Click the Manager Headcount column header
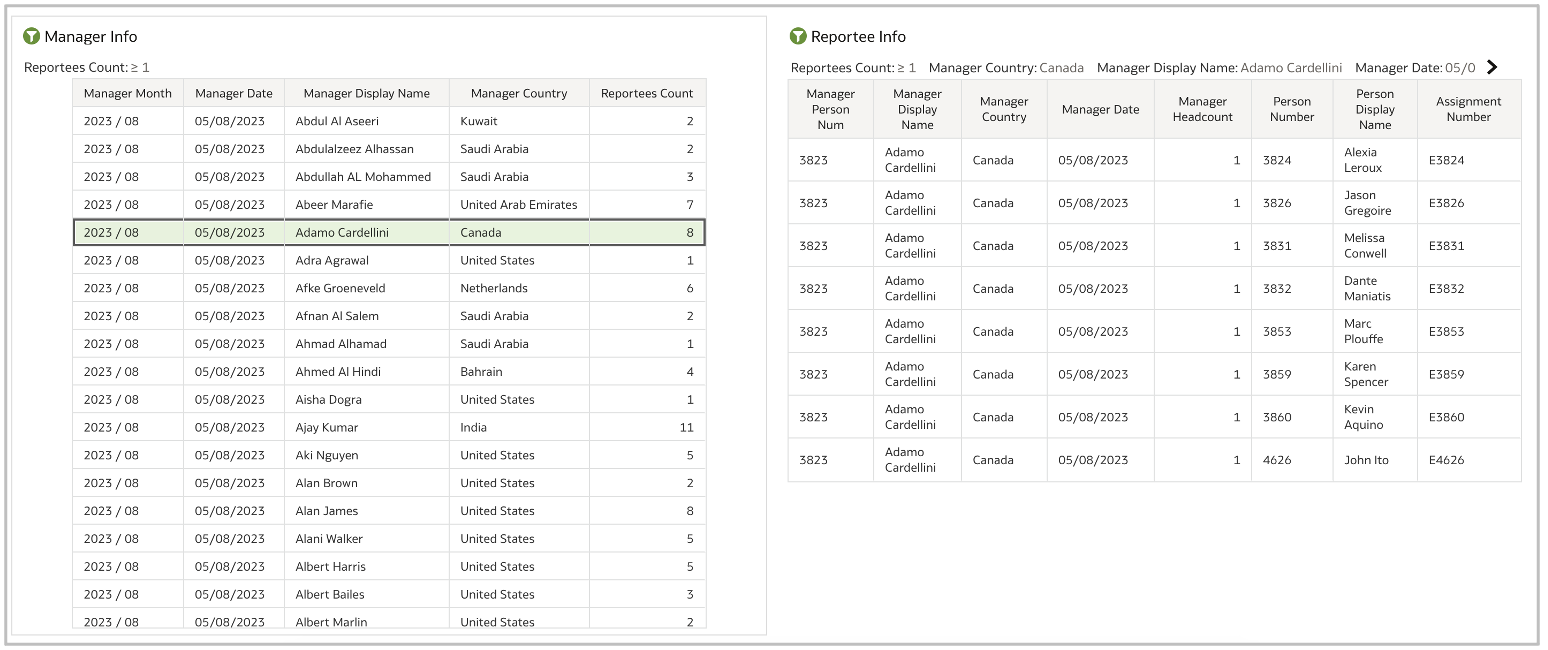 pos(1202,108)
